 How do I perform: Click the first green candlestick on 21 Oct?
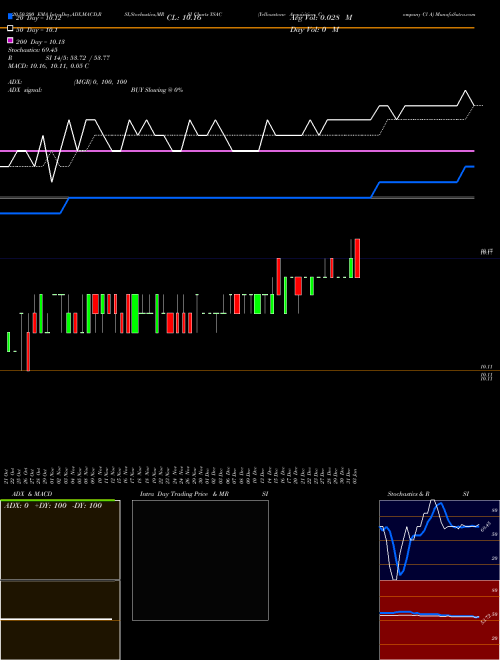tap(8, 342)
